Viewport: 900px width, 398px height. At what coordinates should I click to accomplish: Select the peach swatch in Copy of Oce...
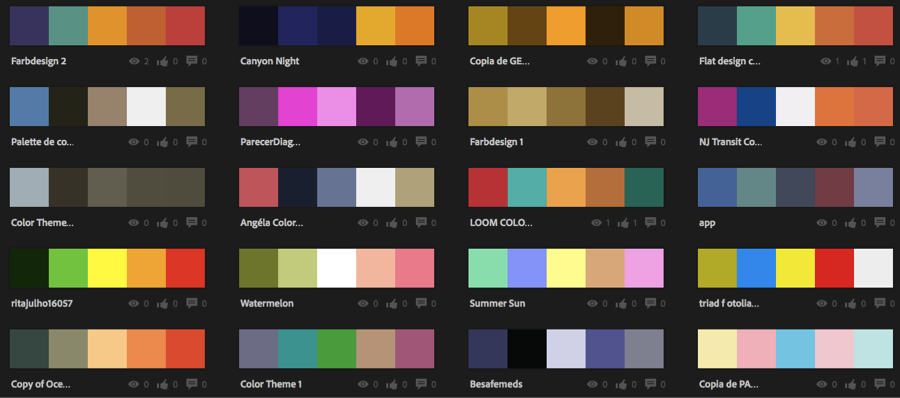(x=107, y=349)
